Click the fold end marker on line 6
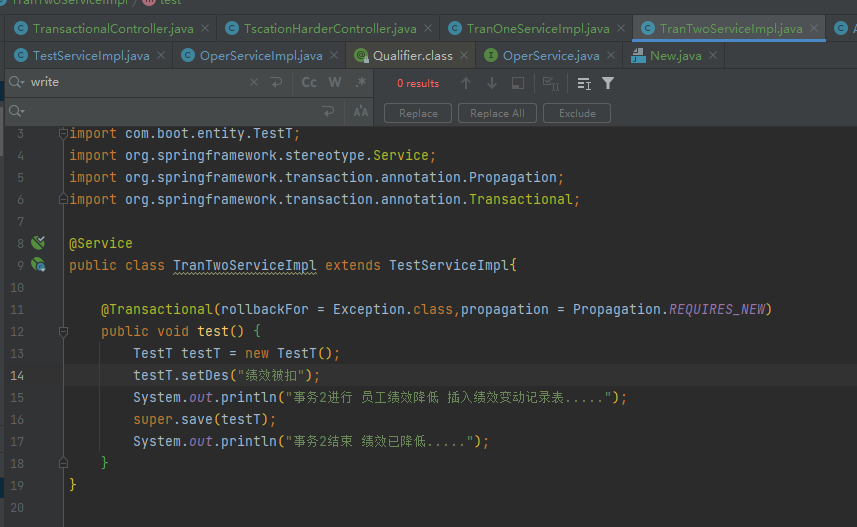Viewport: 857px width, 527px height. pyautogui.click(x=63, y=199)
